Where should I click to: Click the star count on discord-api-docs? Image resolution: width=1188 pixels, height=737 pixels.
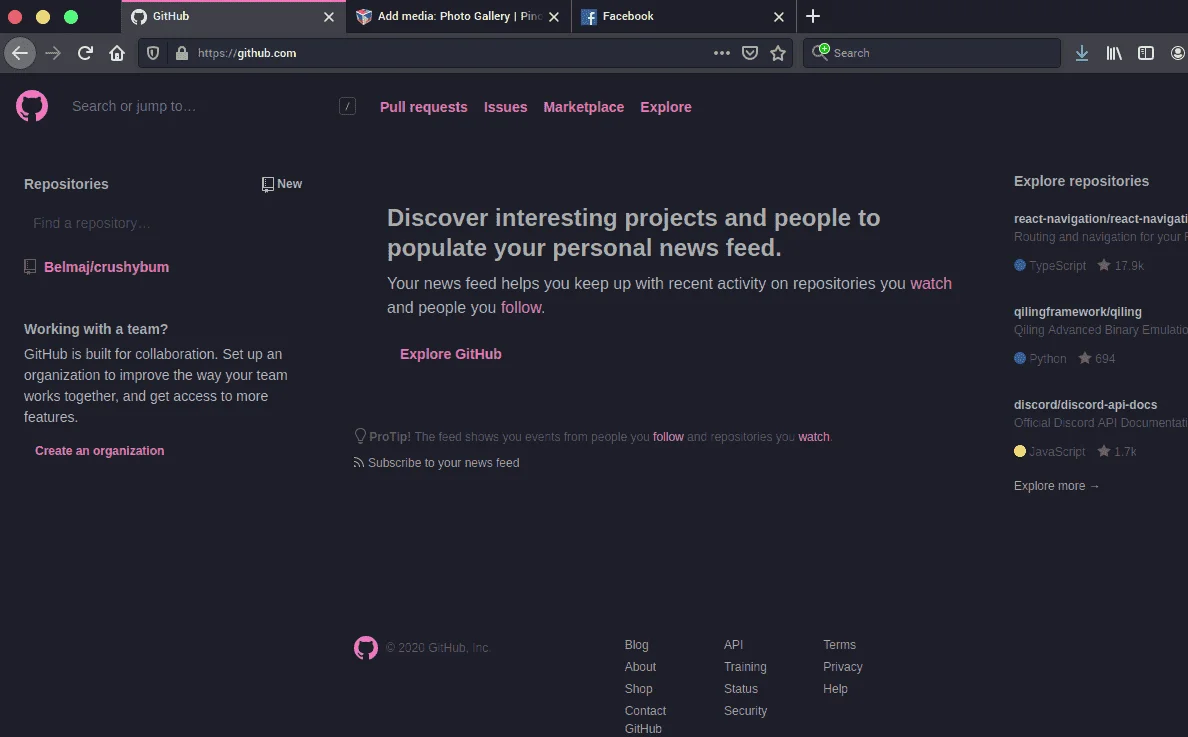click(1117, 451)
